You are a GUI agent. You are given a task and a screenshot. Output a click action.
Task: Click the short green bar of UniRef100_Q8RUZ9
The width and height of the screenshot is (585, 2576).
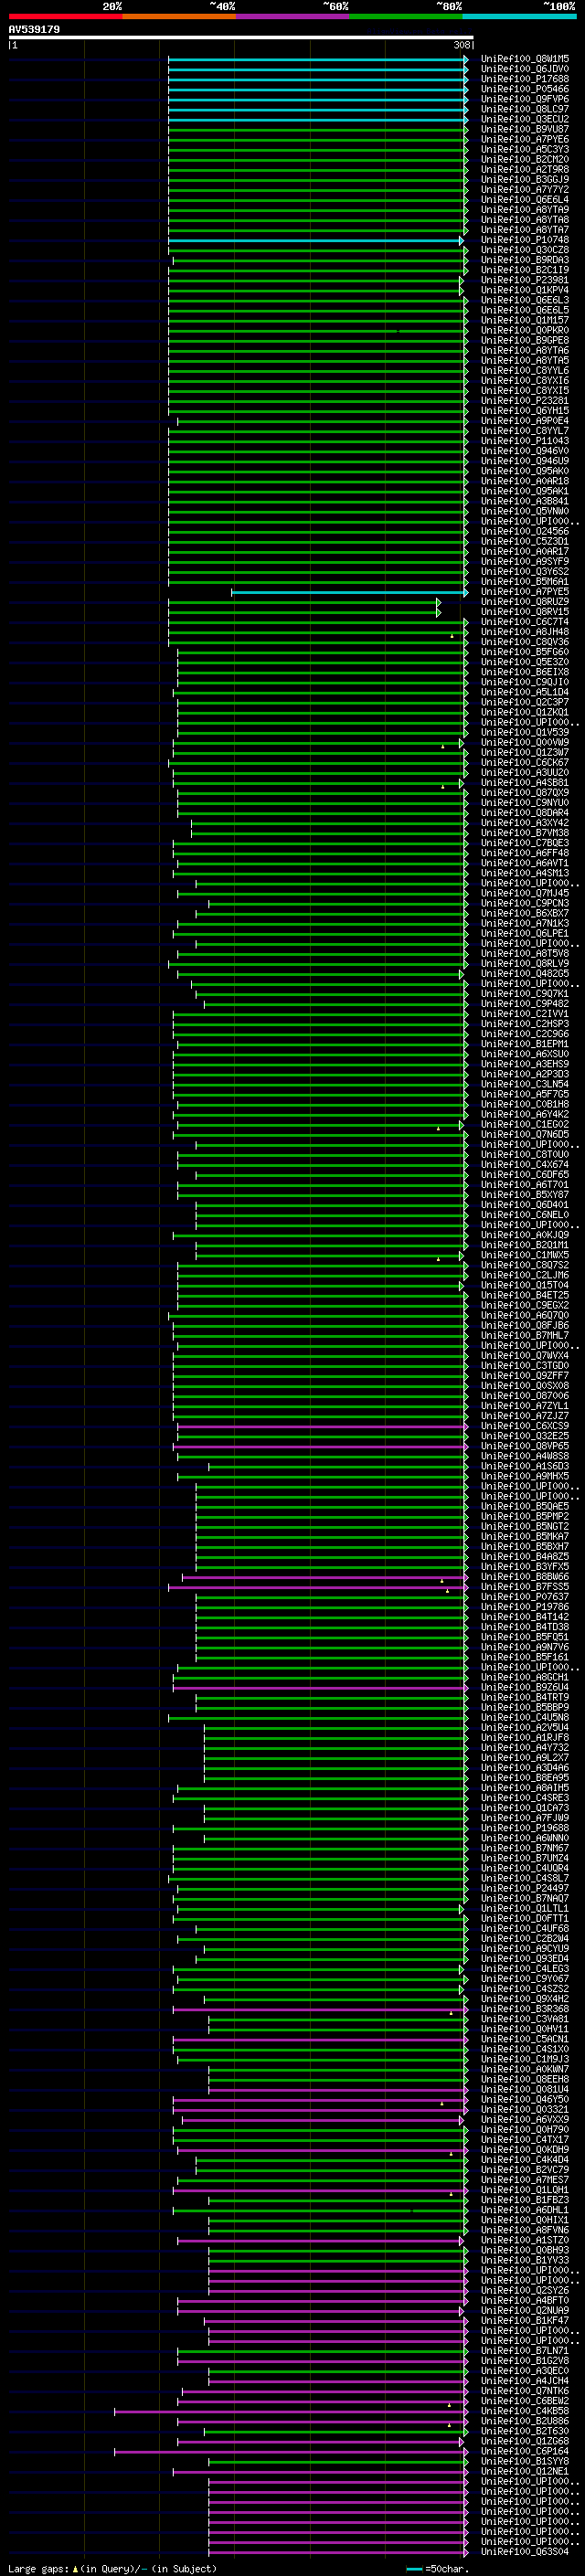tap(304, 602)
